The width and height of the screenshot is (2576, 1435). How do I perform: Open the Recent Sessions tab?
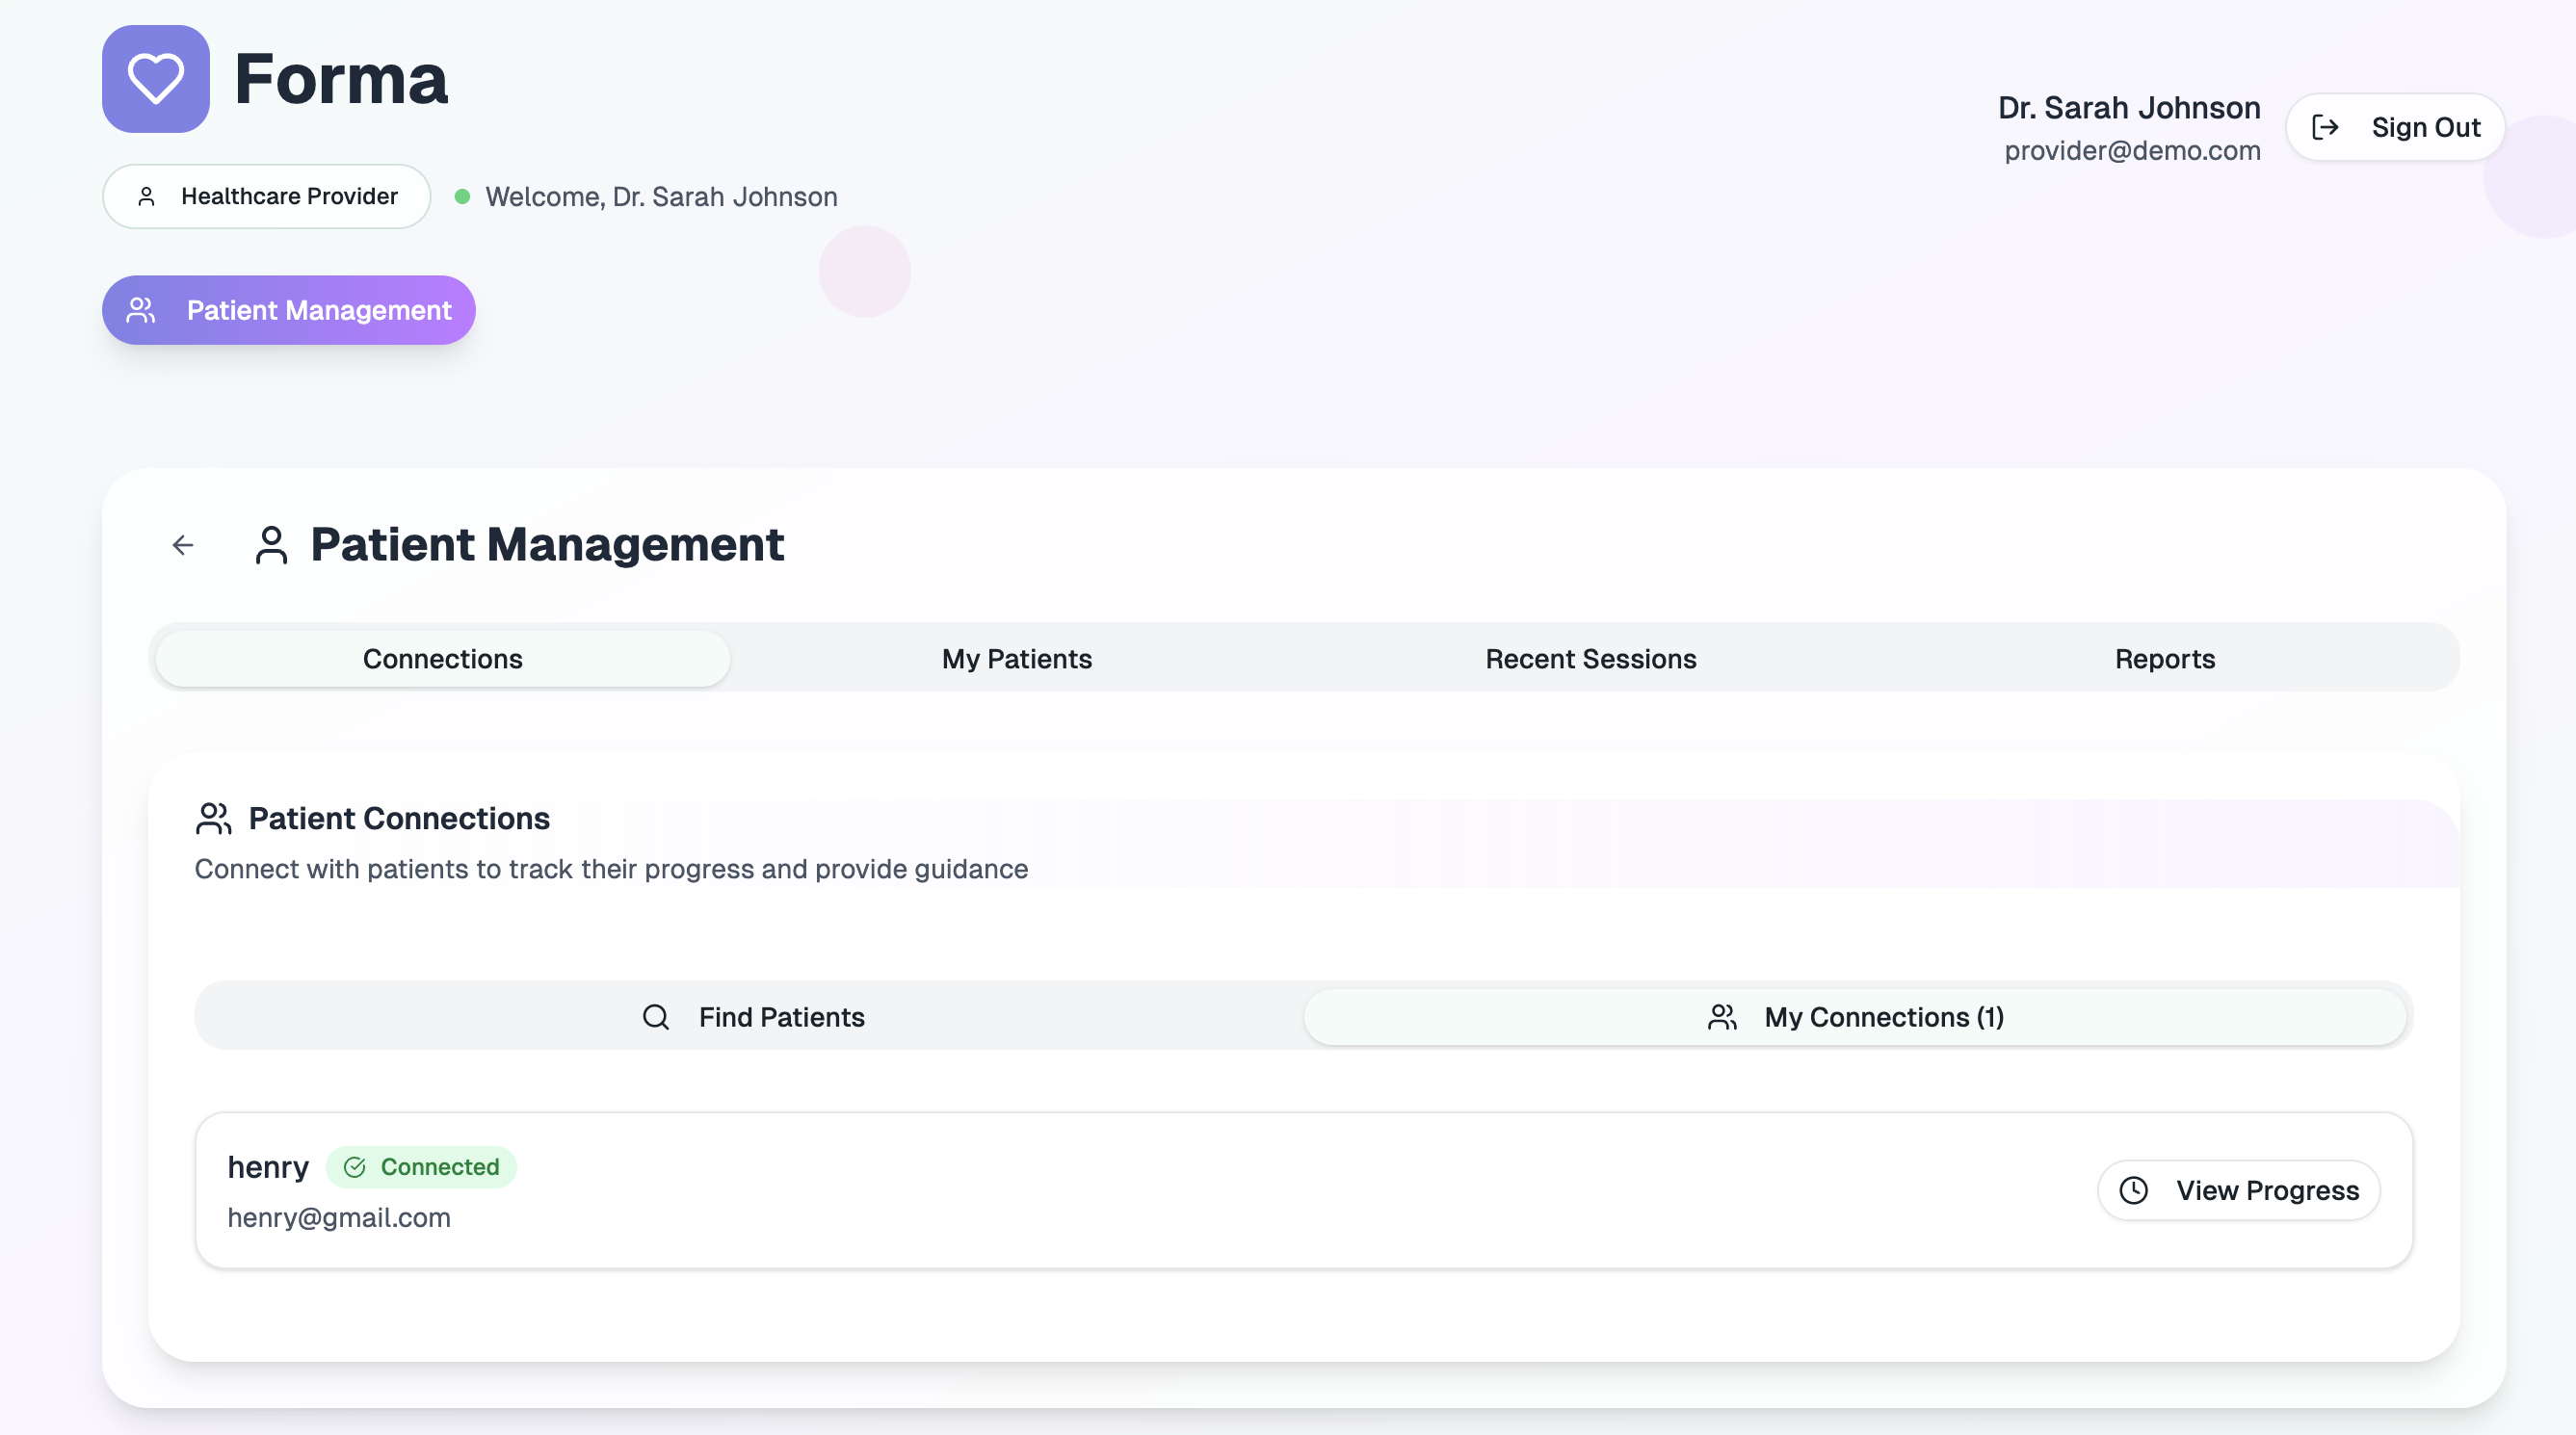[1590, 659]
